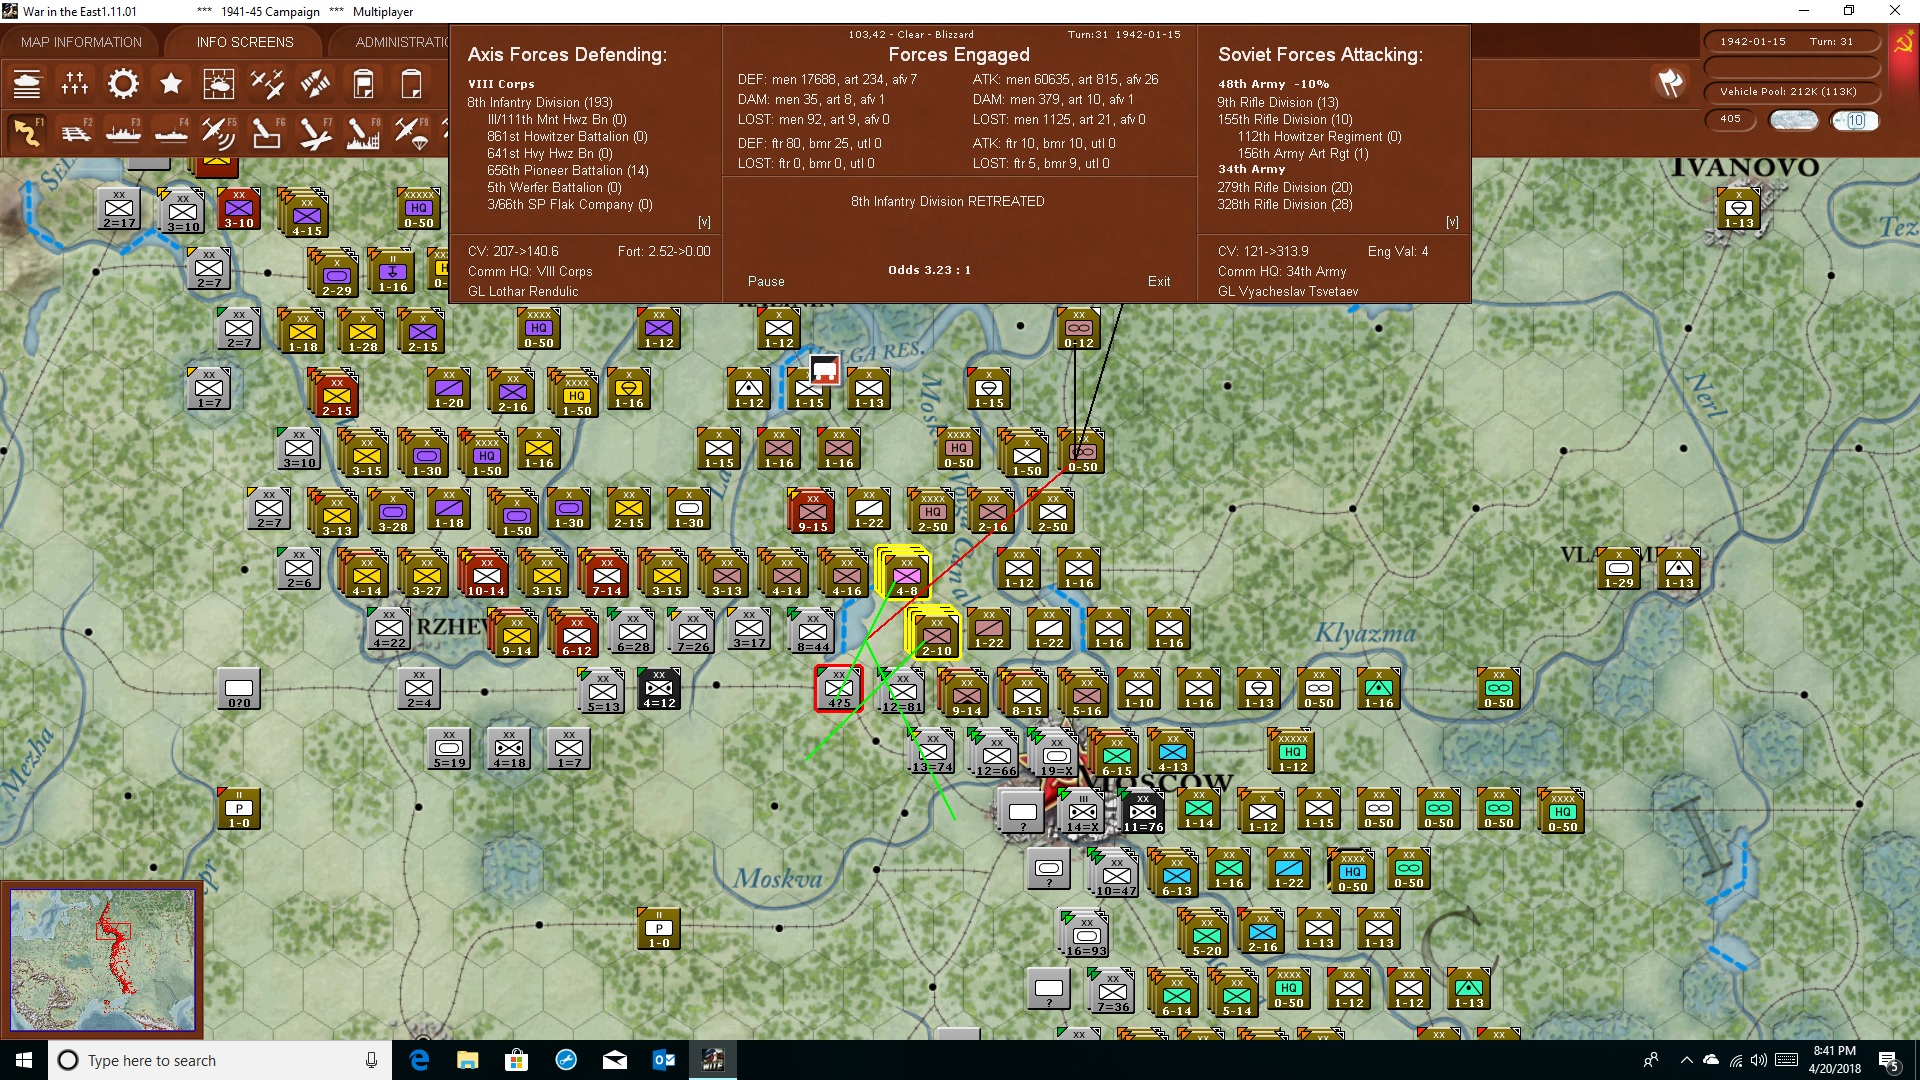Select the black 11=76 unit counter
The image size is (1920, 1080).
1142,812
